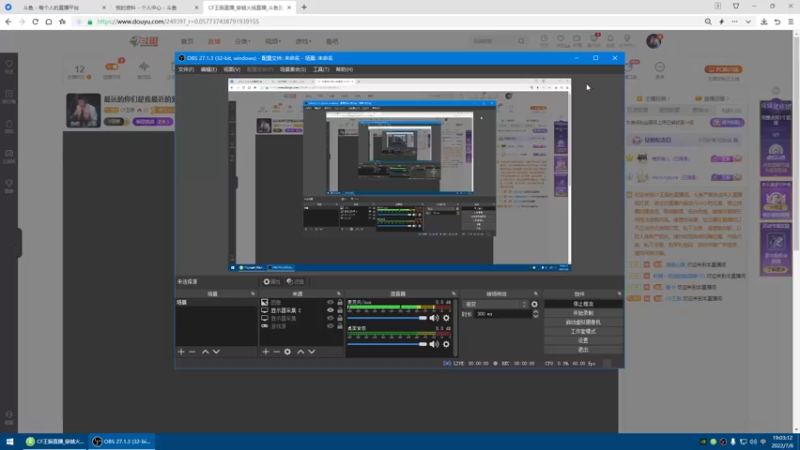
Task: Mute microphone speaker icon in mixer
Action: [434, 318]
